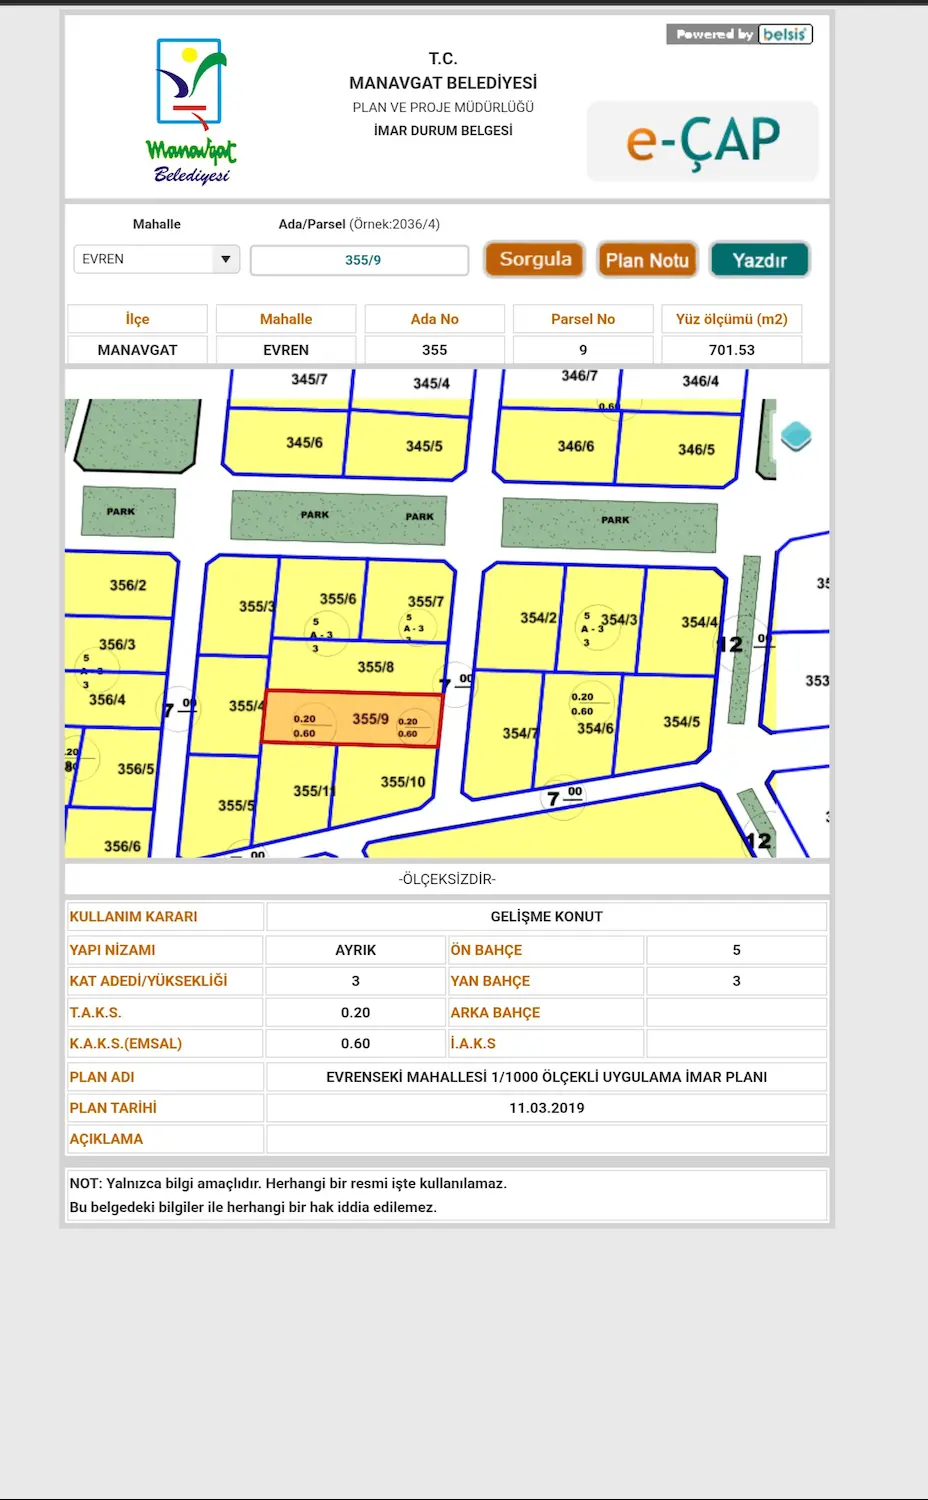Click the Yüz ölçümü (m2) header
928x1500 pixels.
point(732,319)
